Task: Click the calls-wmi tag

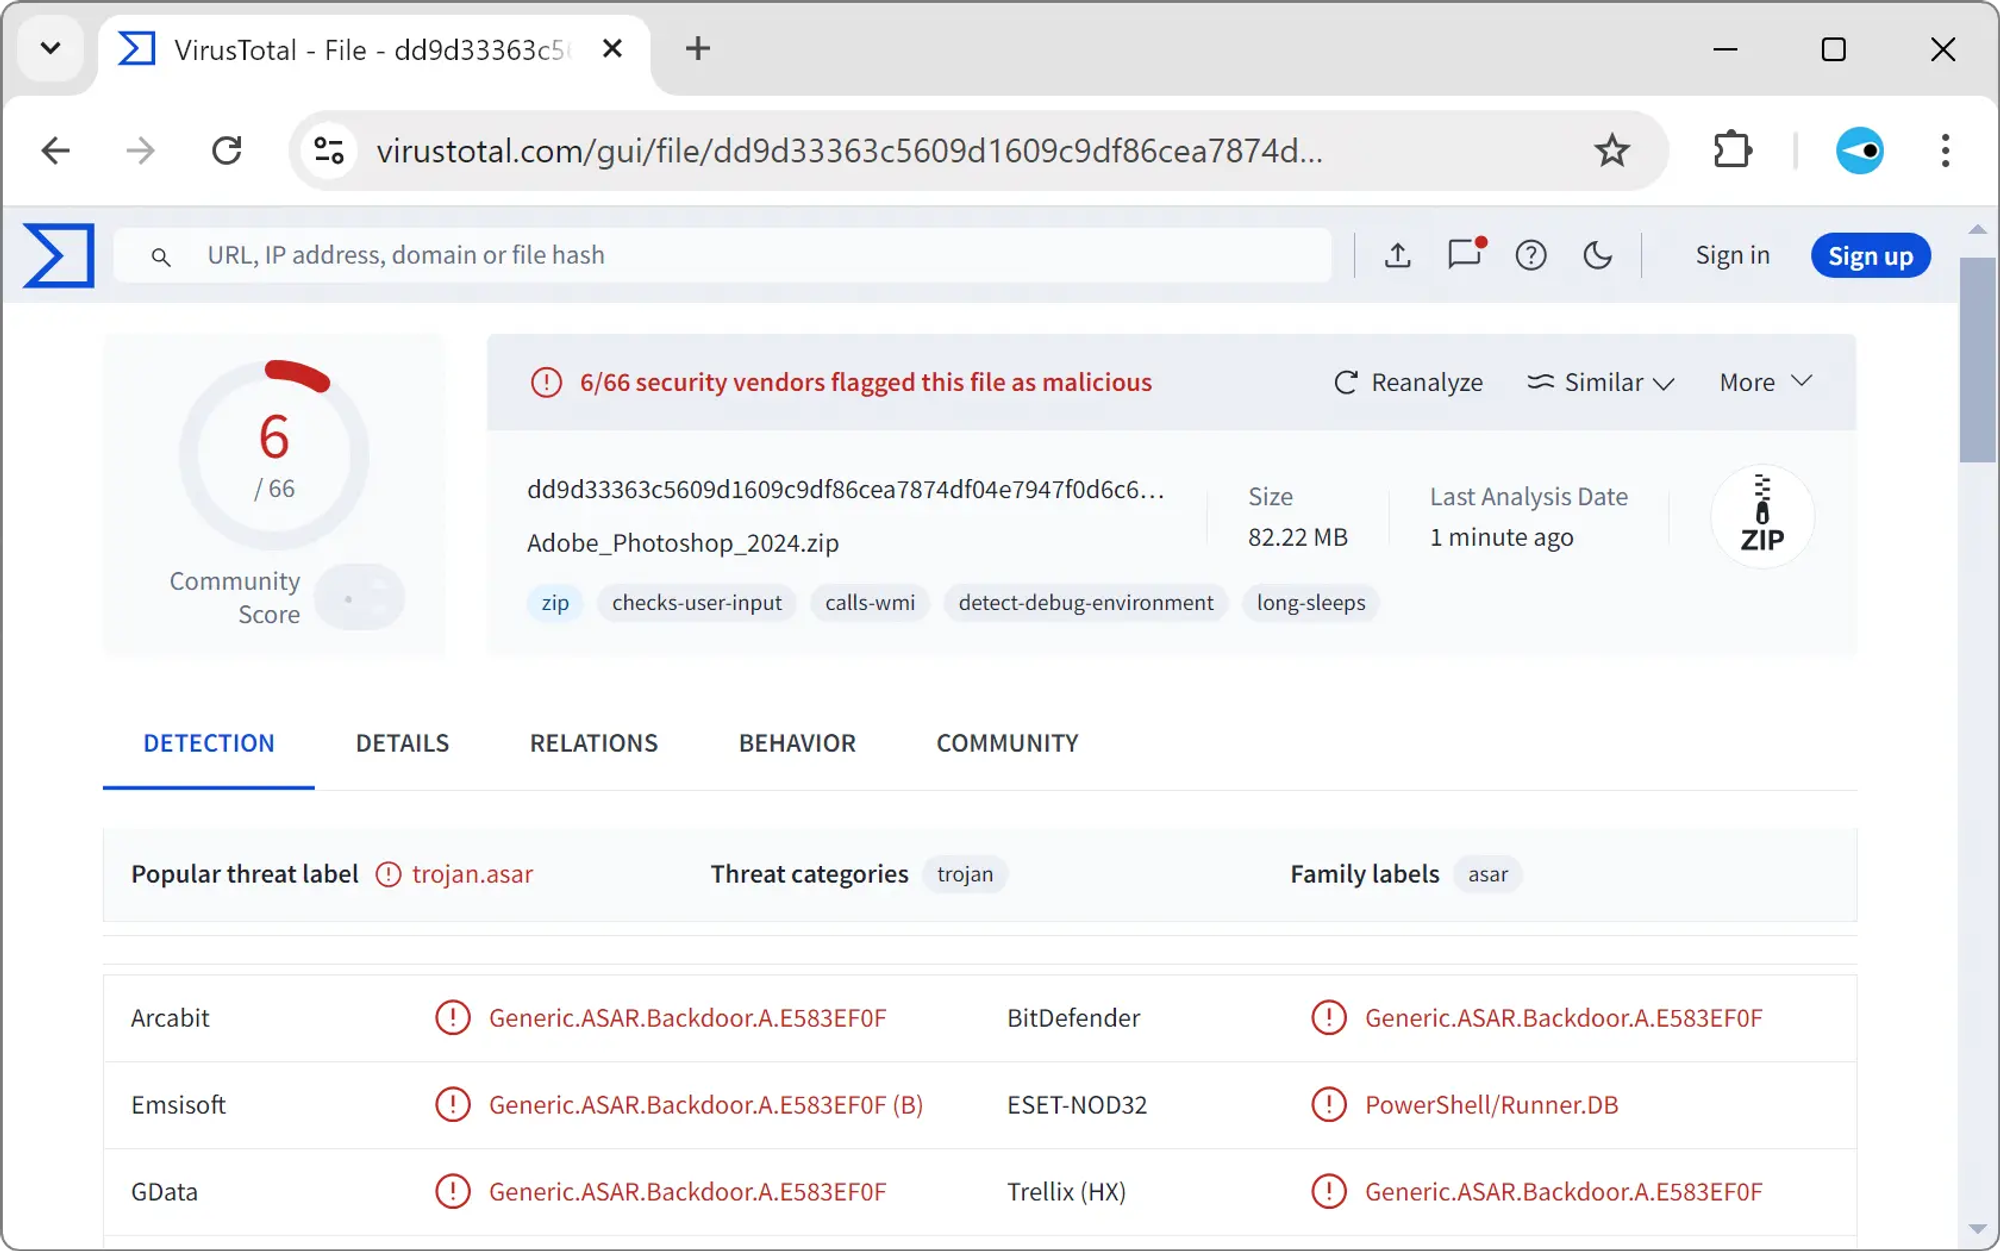Action: coord(869,603)
